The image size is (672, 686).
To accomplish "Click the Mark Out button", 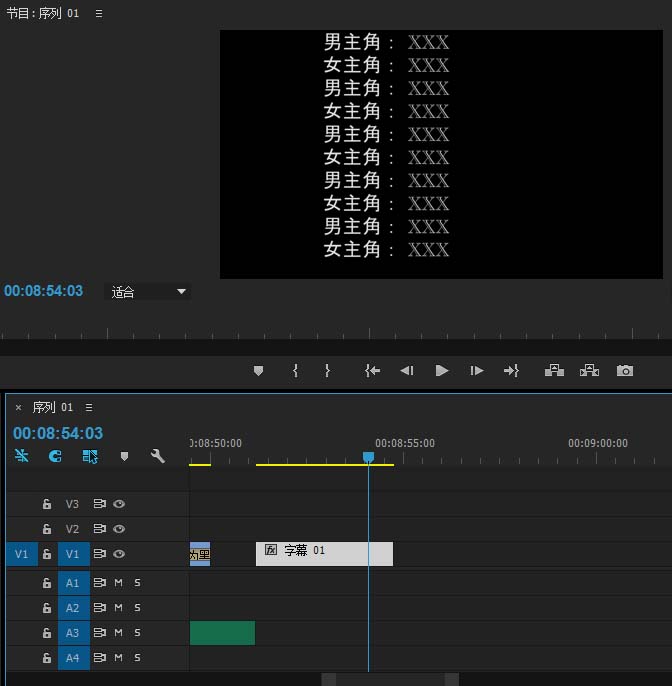I will (327, 371).
